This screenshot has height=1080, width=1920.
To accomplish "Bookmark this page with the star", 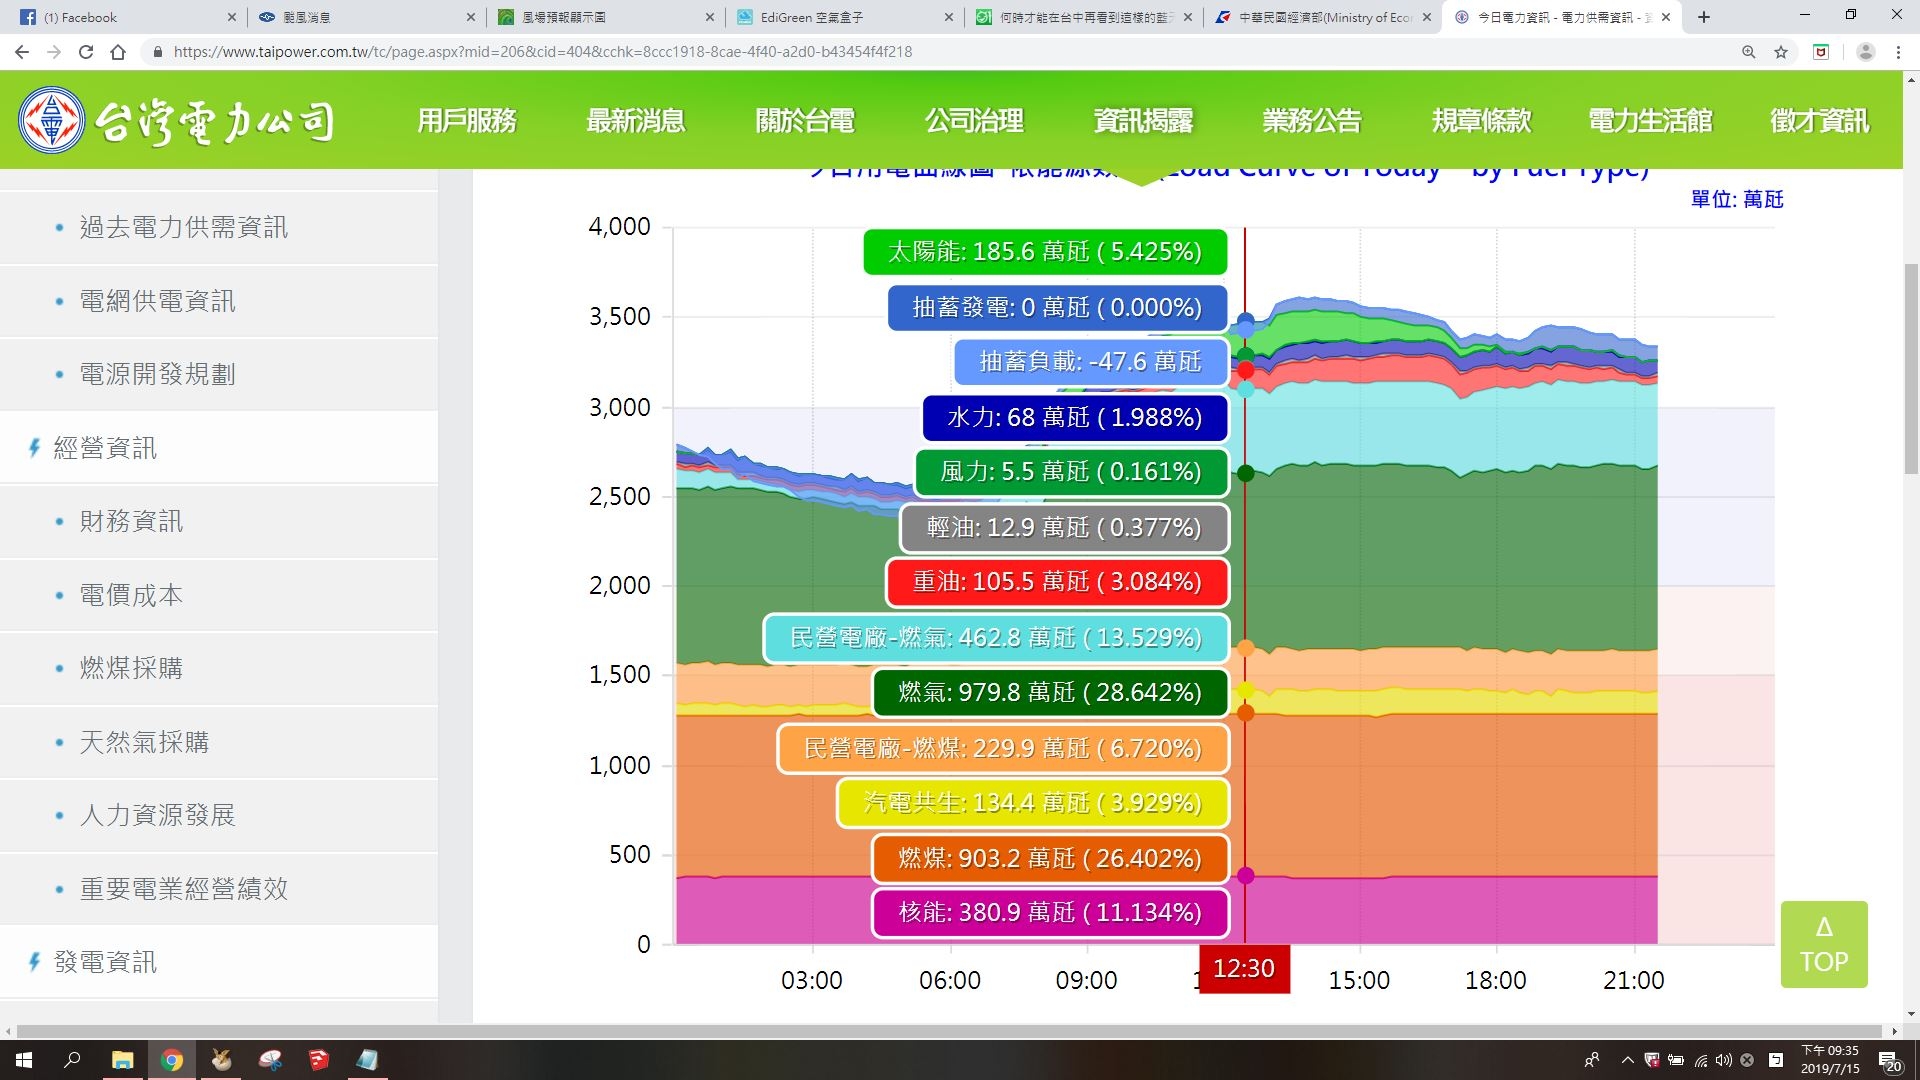I will [x=1781, y=52].
